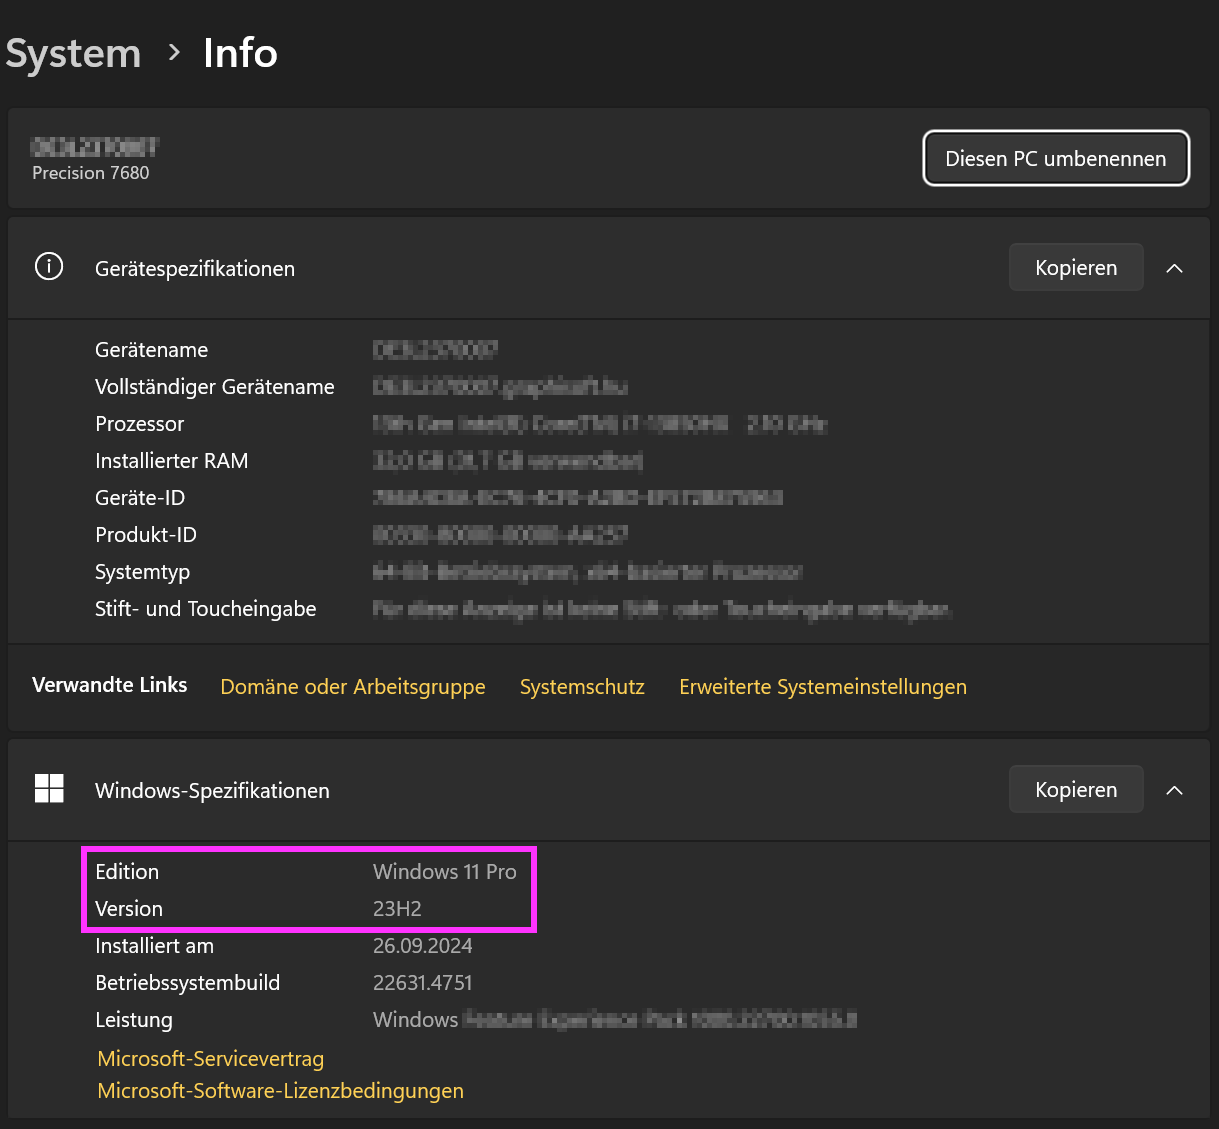The width and height of the screenshot is (1219, 1129).
Task: Open the System breadcrumb link
Action: point(73,54)
